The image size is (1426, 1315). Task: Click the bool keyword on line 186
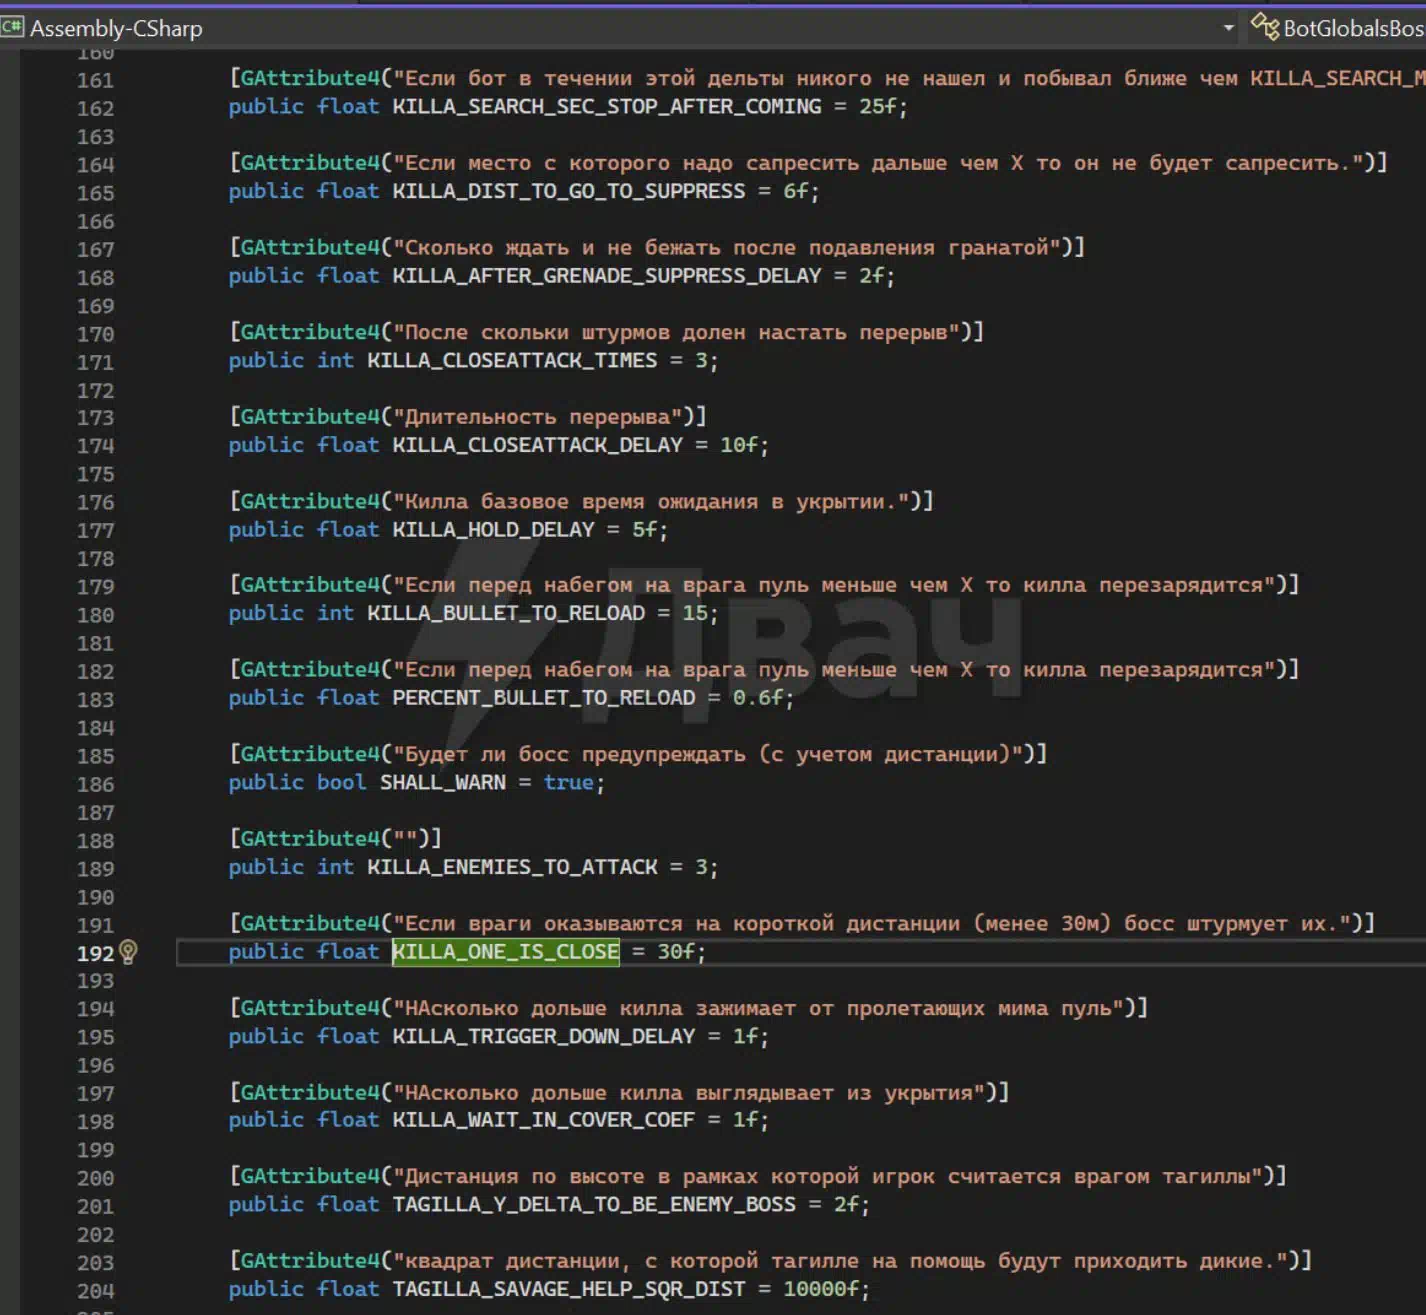(x=341, y=783)
